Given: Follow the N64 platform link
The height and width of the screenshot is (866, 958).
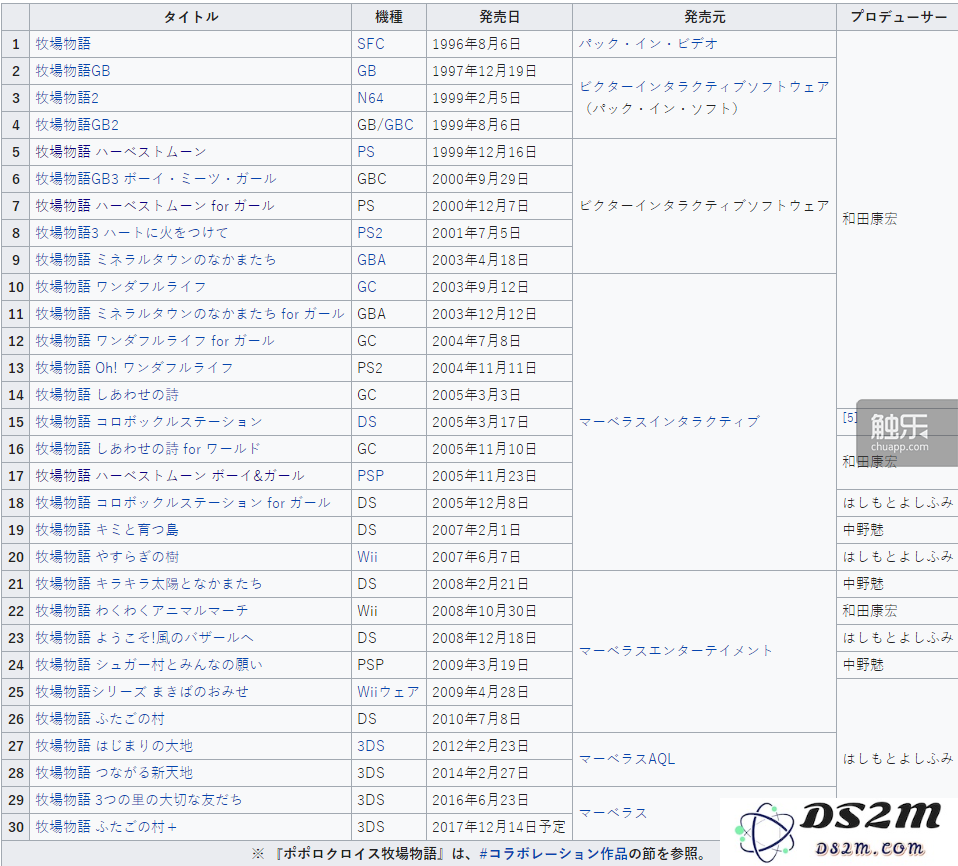Looking at the screenshot, I should tap(370, 98).
